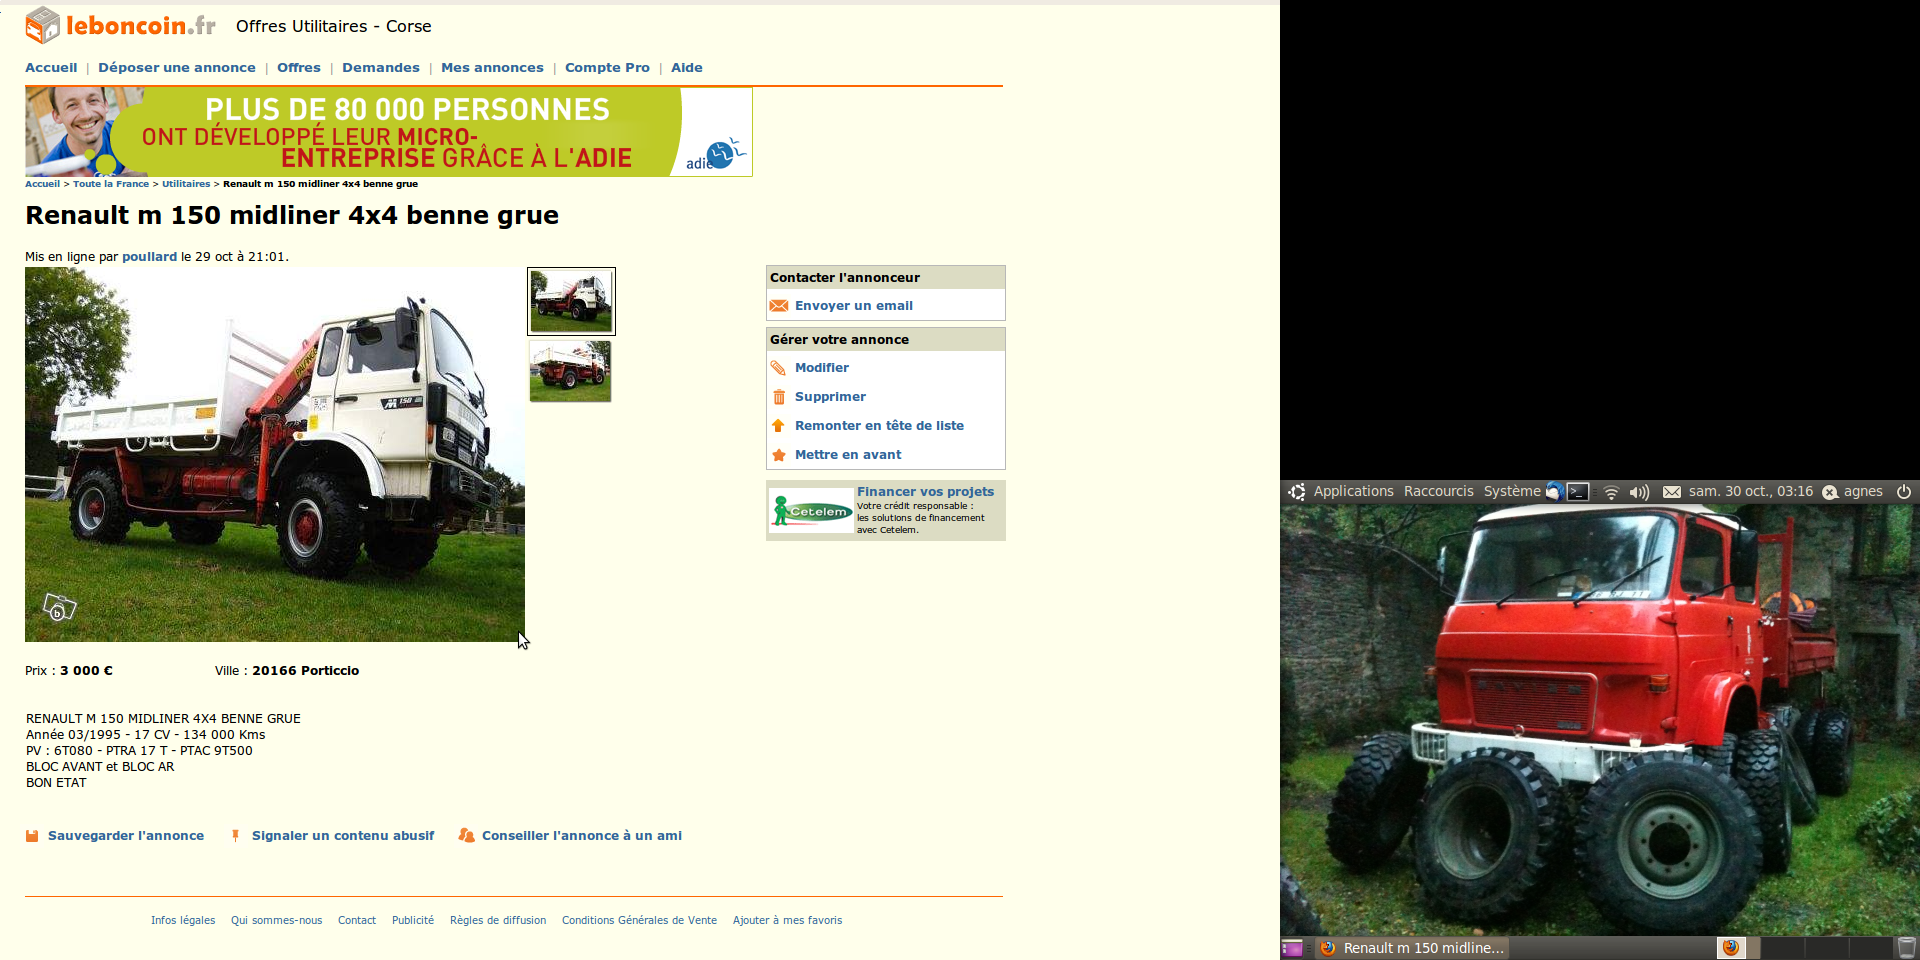Image resolution: width=1920 pixels, height=960 pixels.
Task: Switch to the second workspace
Action: coord(1782,948)
